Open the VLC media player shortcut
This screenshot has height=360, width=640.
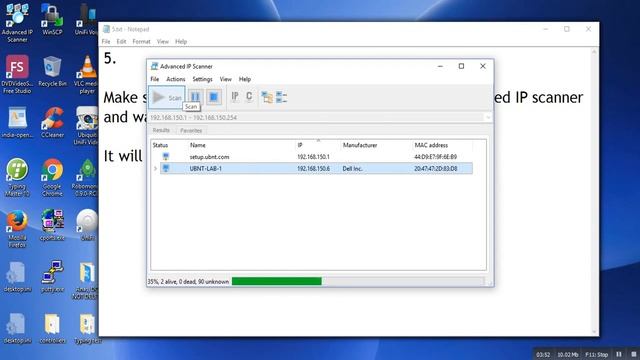click(87, 75)
